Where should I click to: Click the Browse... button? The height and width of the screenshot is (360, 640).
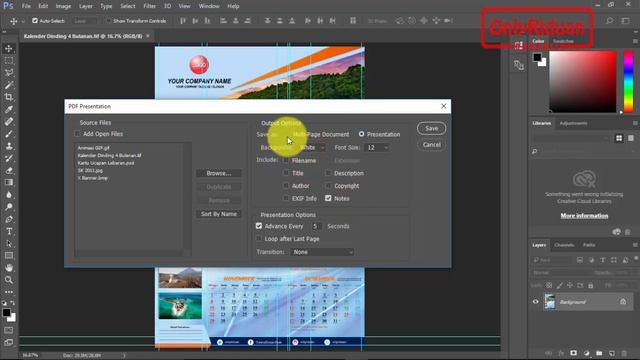coord(218,173)
